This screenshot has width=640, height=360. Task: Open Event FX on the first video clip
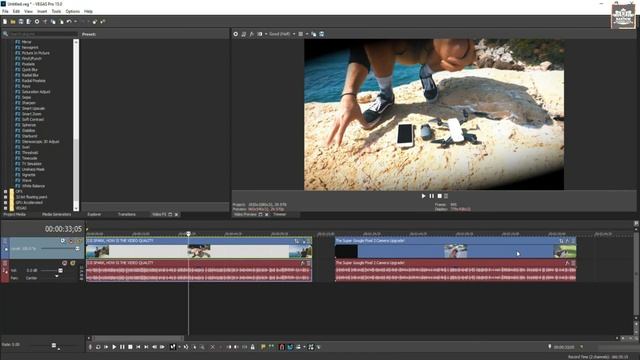[x=304, y=241]
